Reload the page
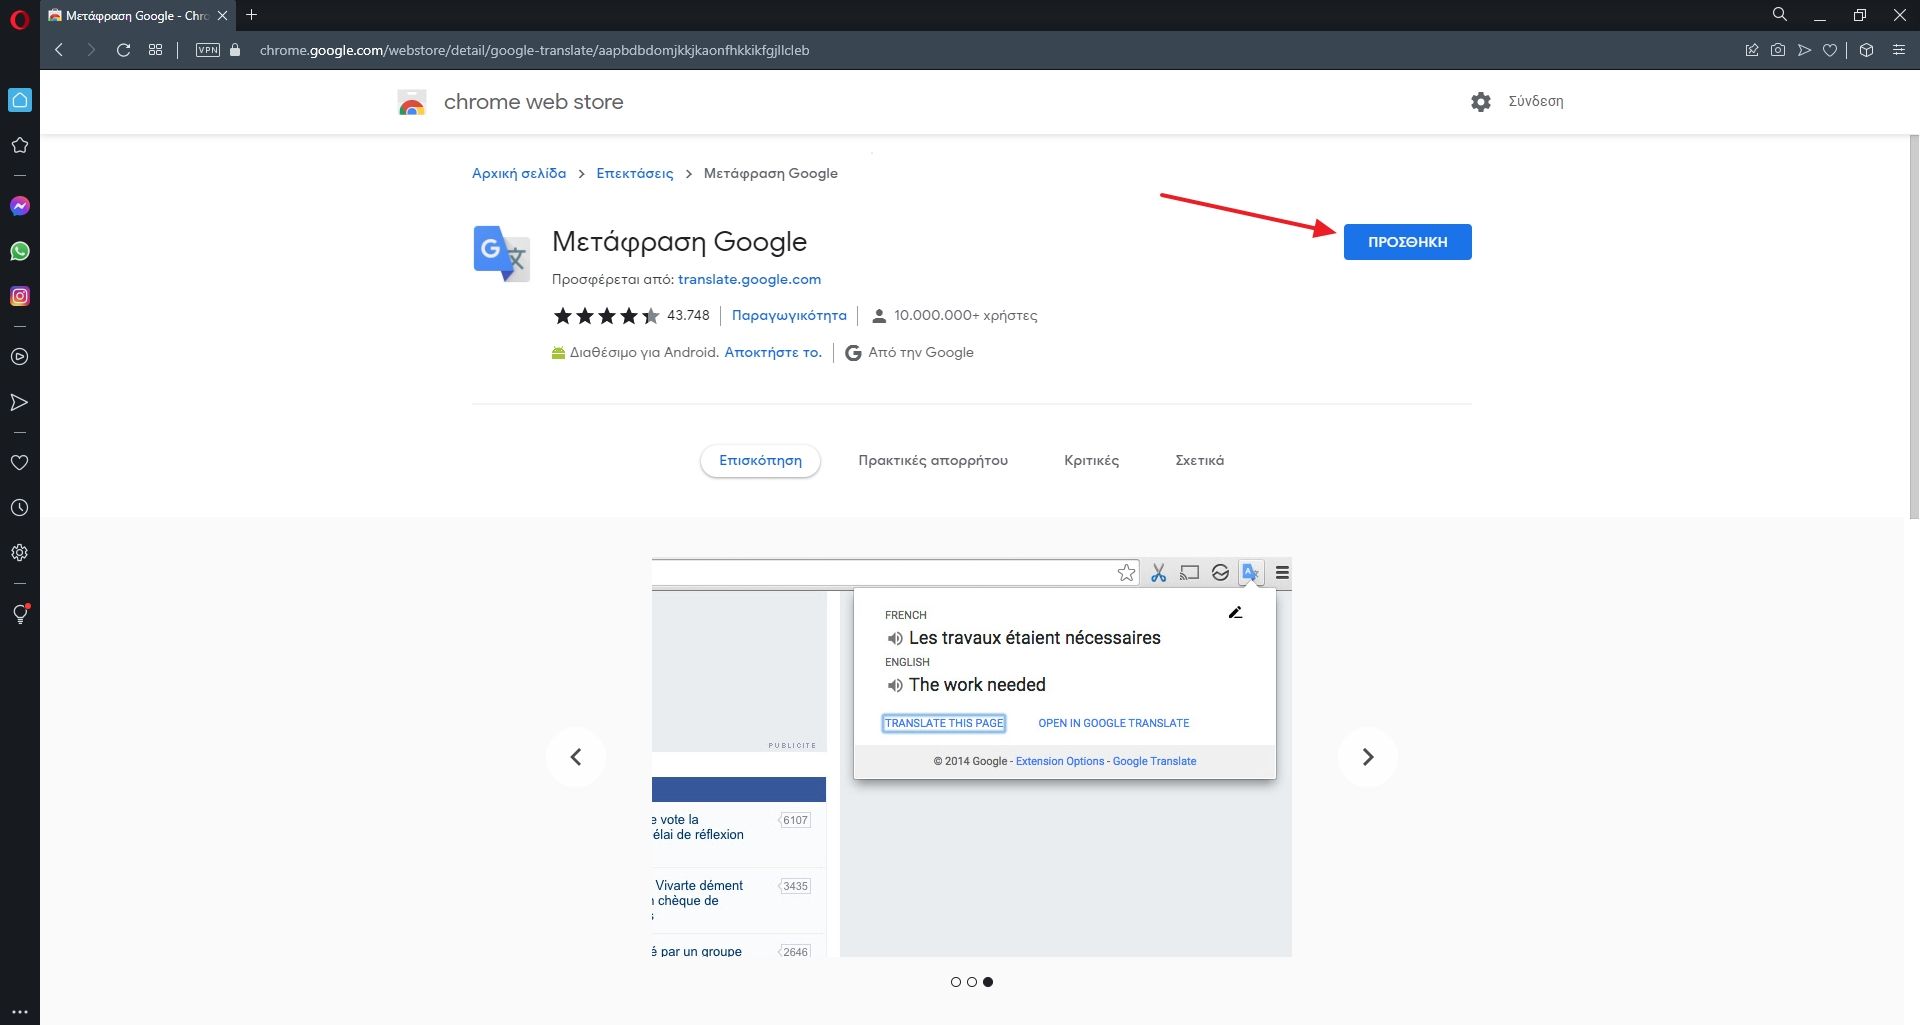The width and height of the screenshot is (1920, 1025). (x=123, y=50)
